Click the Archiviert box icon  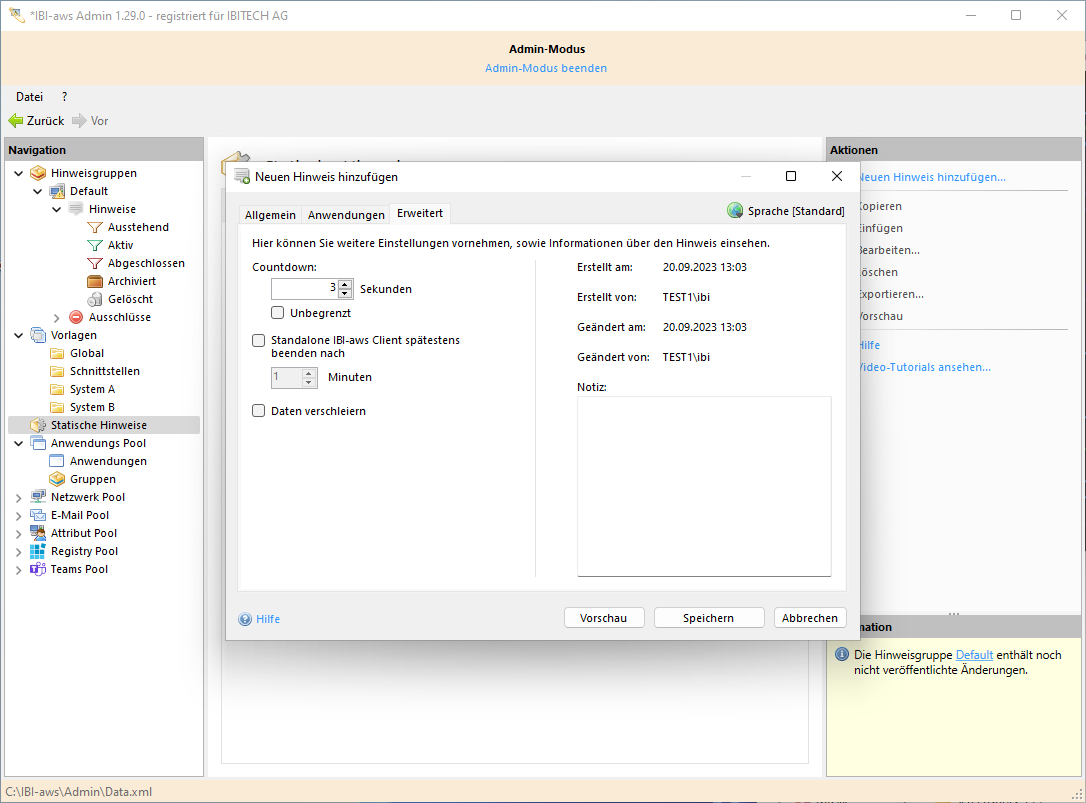click(x=95, y=281)
